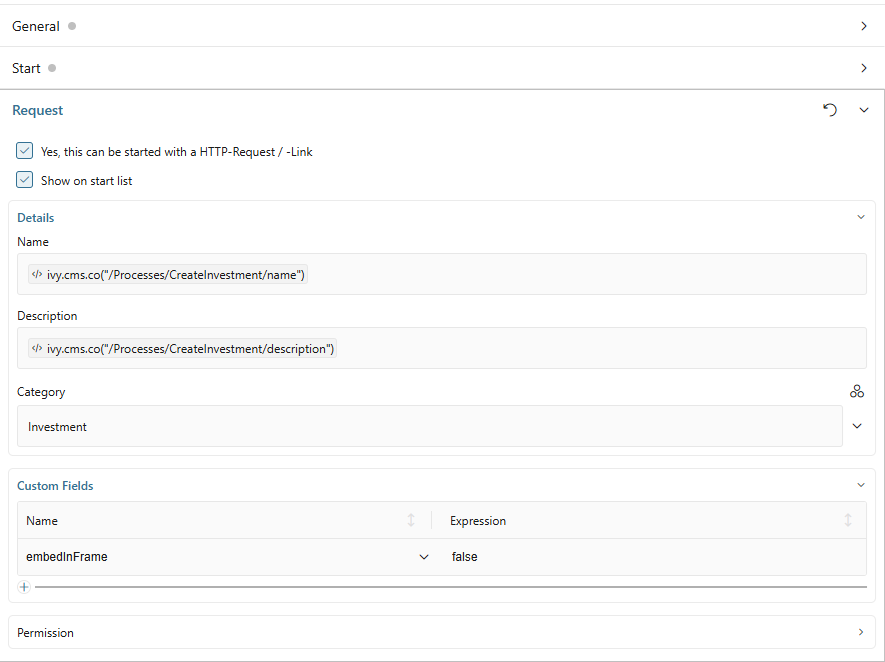Click the code icon in Description field
This screenshot has height=662, width=885.
37,349
